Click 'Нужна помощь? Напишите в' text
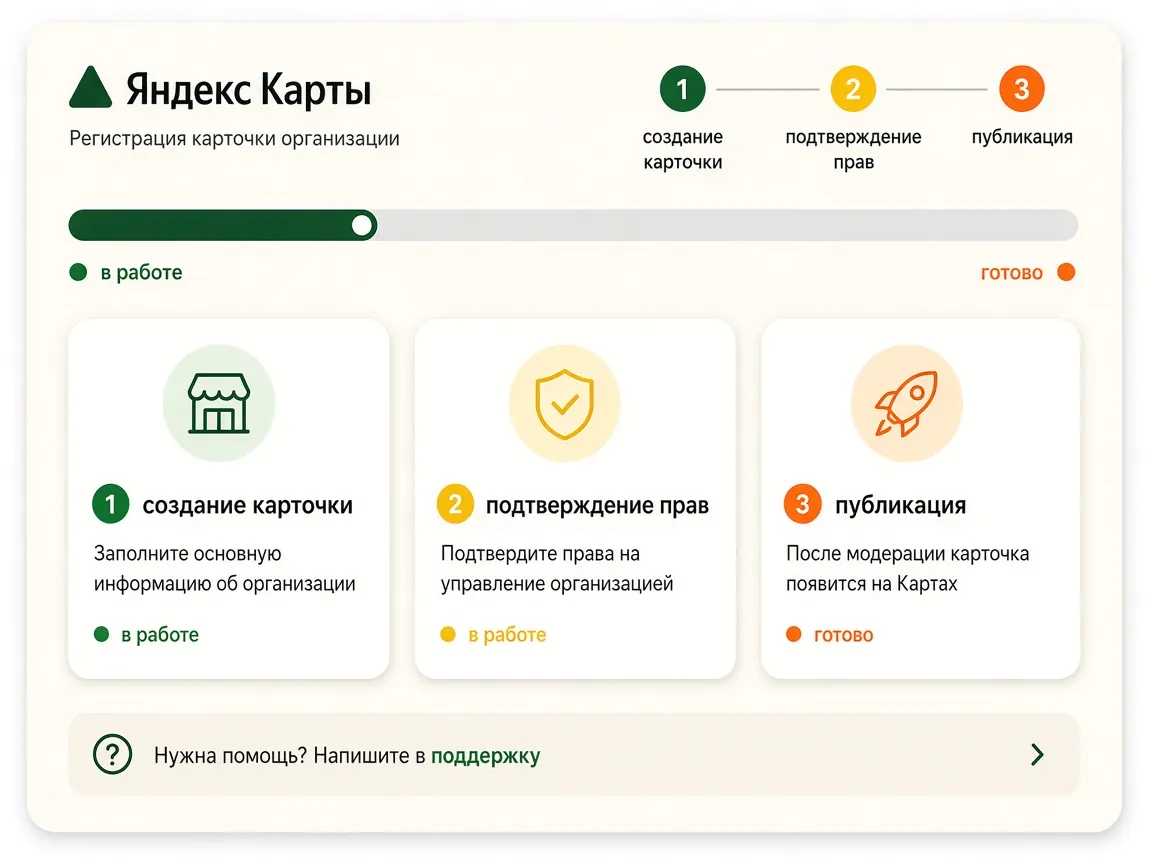The height and width of the screenshot is (864, 1152). [x=289, y=756]
